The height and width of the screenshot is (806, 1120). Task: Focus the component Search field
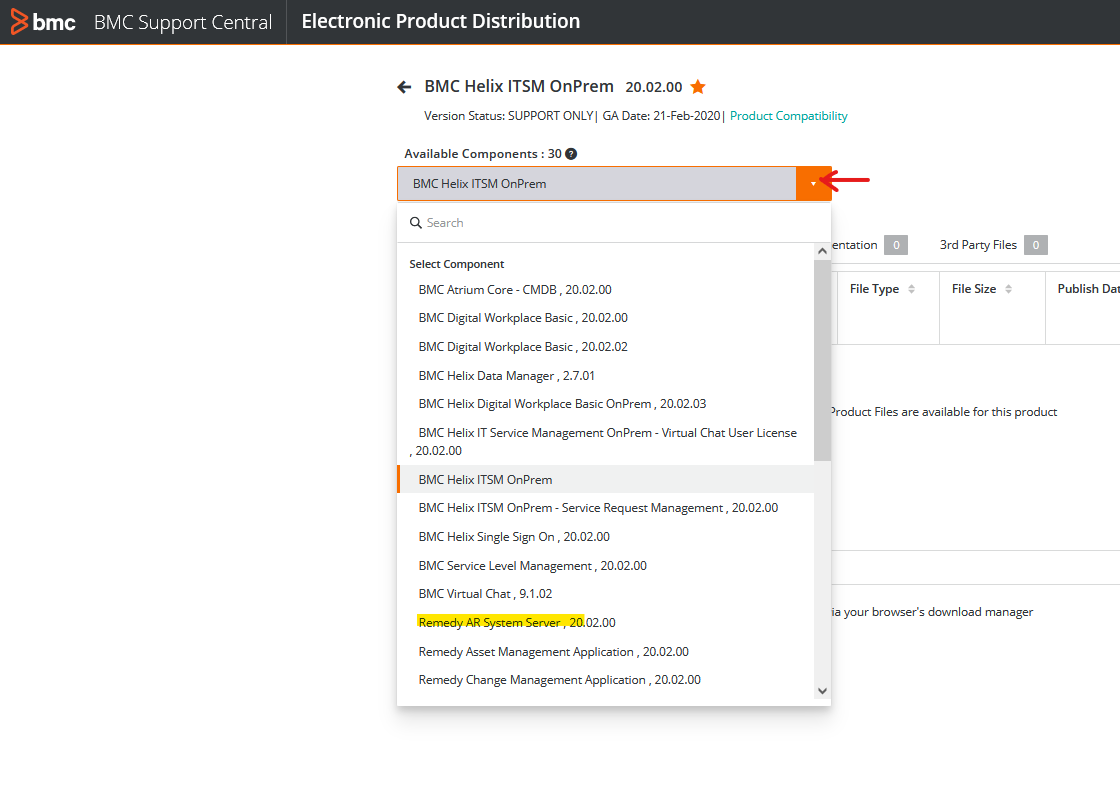coord(614,223)
